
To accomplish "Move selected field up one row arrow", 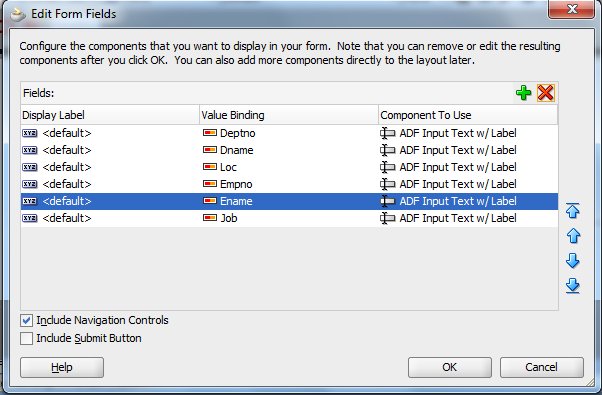I will pyautogui.click(x=573, y=236).
